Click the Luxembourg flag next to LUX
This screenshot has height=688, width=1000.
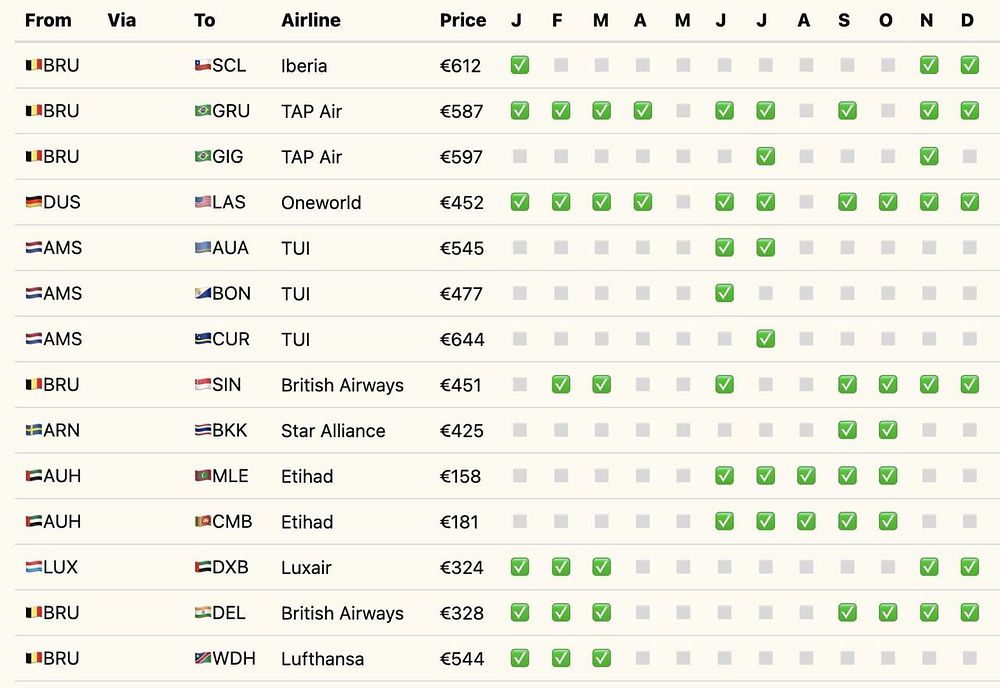tap(33, 568)
